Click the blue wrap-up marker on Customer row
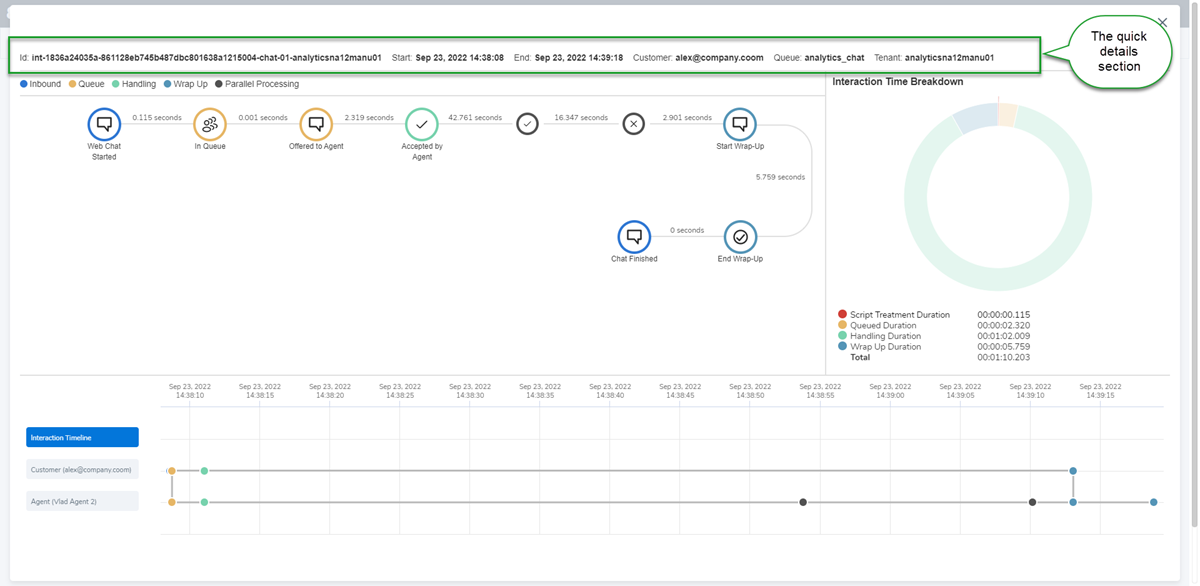This screenshot has height=586, width=1200. point(1073,470)
